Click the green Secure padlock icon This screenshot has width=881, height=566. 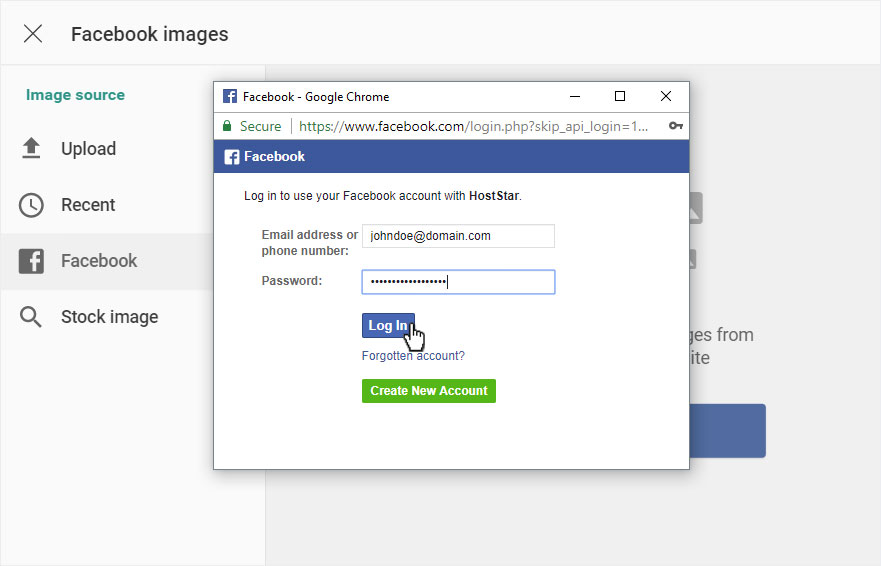(227, 126)
